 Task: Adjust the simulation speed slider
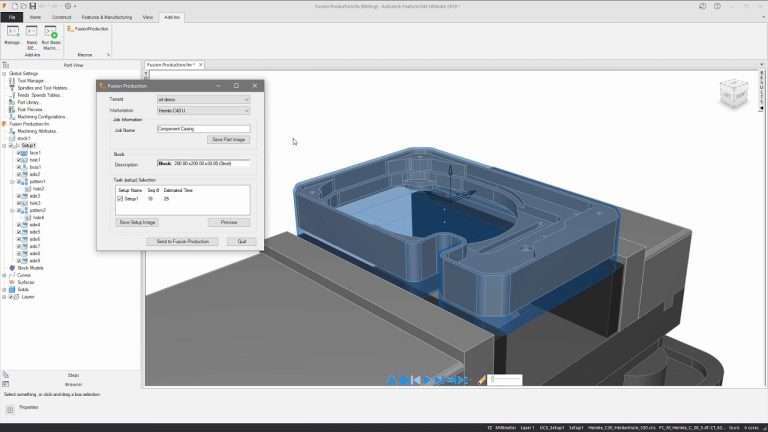(505, 380)
